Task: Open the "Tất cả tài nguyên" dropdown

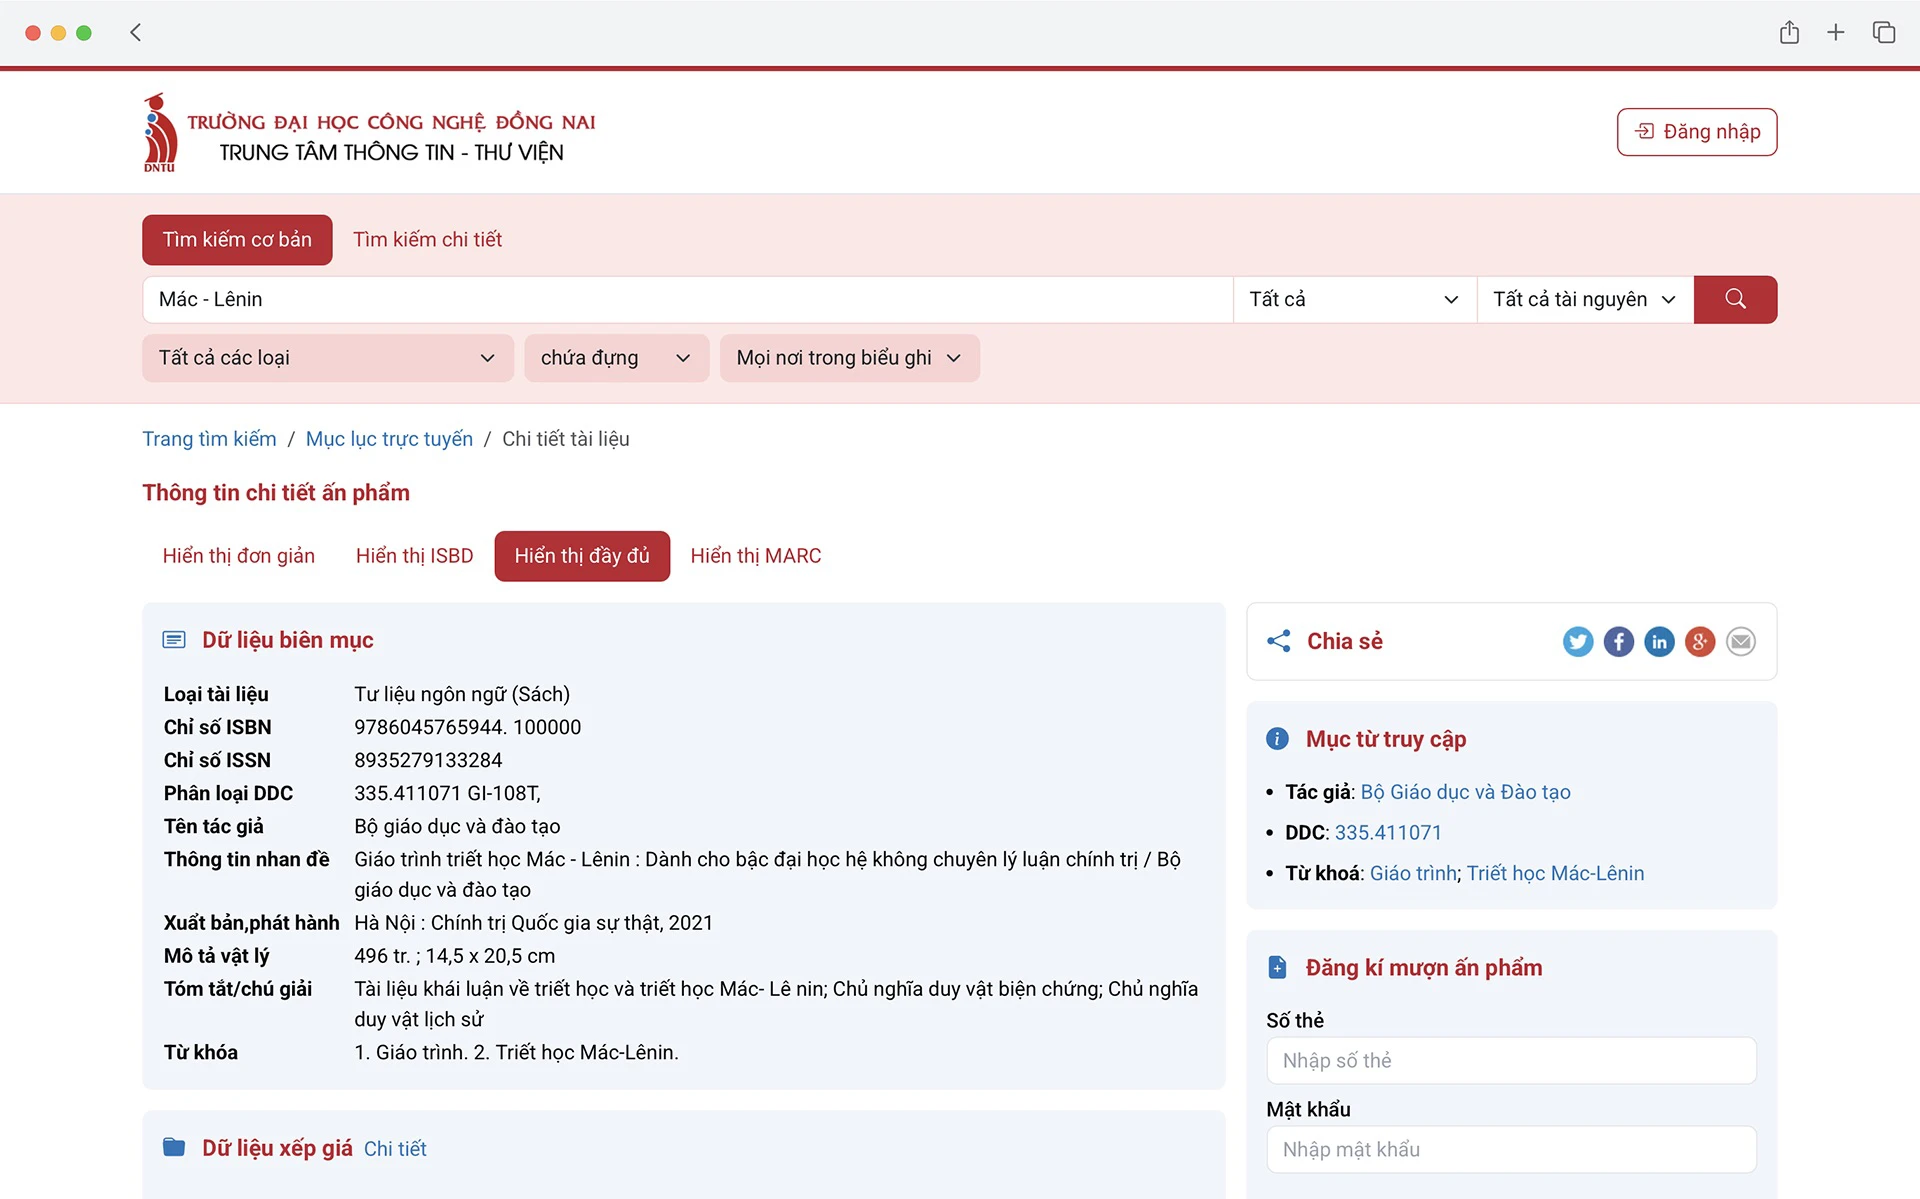Action: (1584, 299)
